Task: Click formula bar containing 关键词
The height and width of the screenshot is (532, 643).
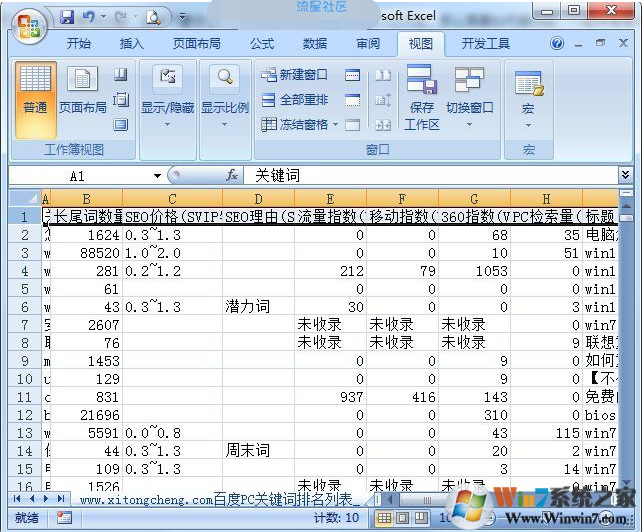Action: tap(431, 176)
